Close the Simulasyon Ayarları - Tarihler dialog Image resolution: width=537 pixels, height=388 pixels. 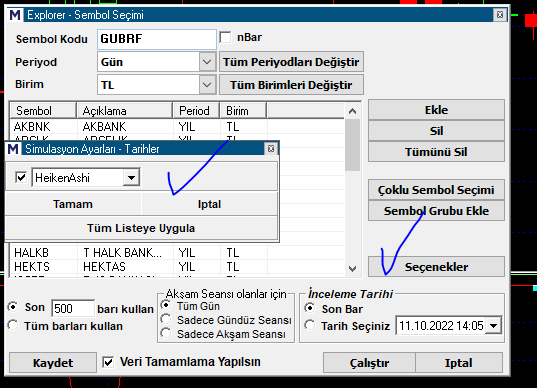[x=271, y=149]
